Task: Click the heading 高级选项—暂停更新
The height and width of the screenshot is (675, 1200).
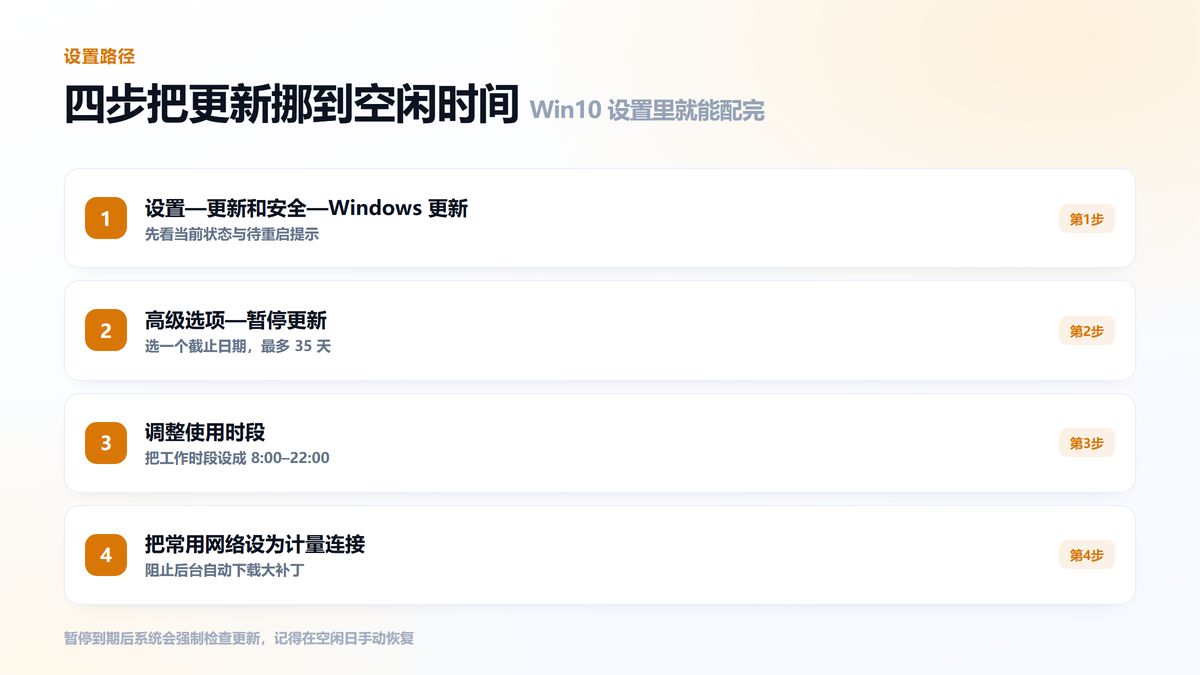Action: (x=236, y=320)
